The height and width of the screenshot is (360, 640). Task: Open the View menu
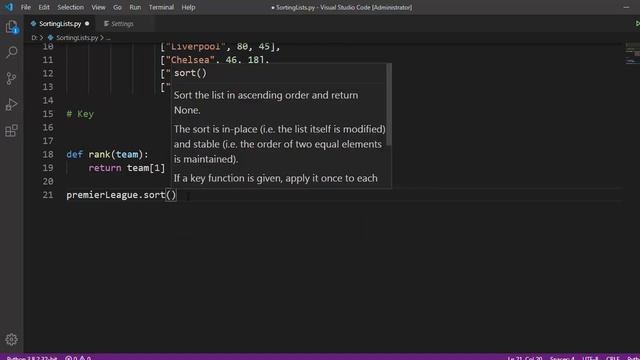98,7
